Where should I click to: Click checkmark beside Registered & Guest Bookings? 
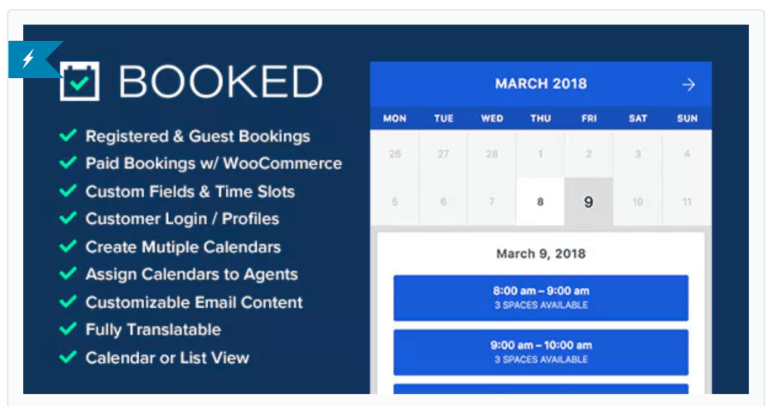point(68,135)
